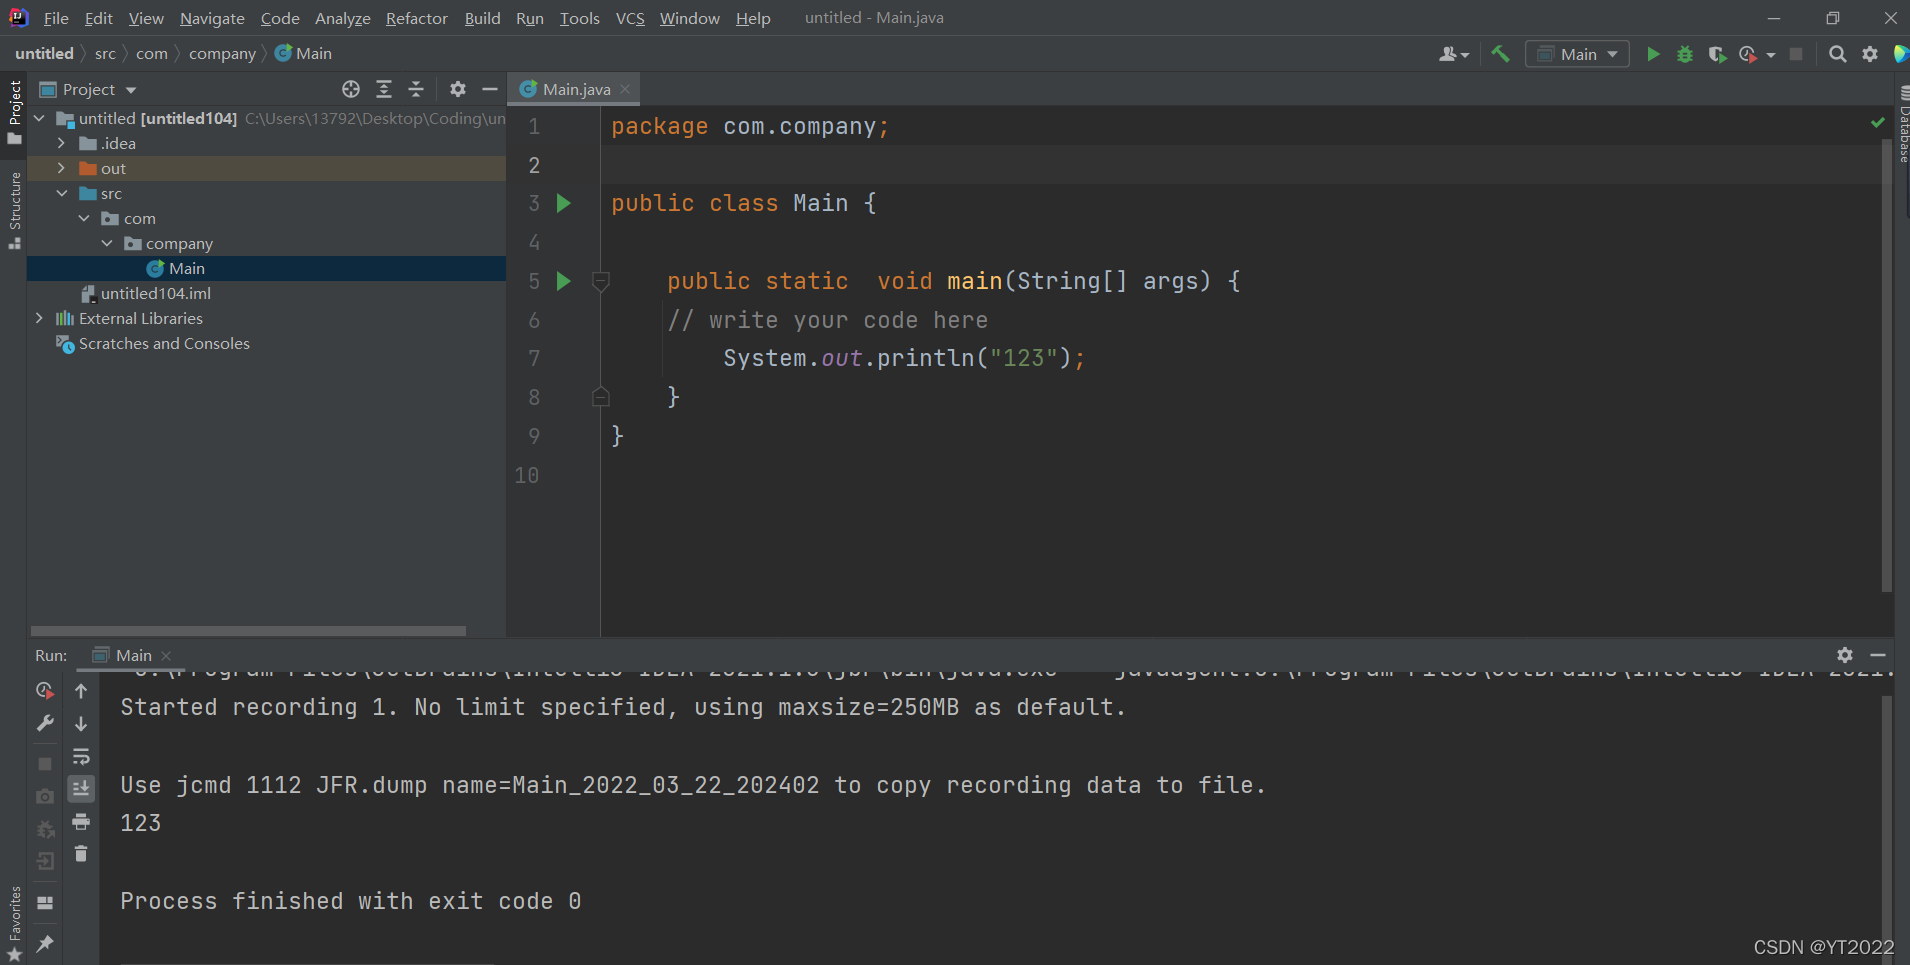Close the Main run tab
1910x965 pixels.
166,656
